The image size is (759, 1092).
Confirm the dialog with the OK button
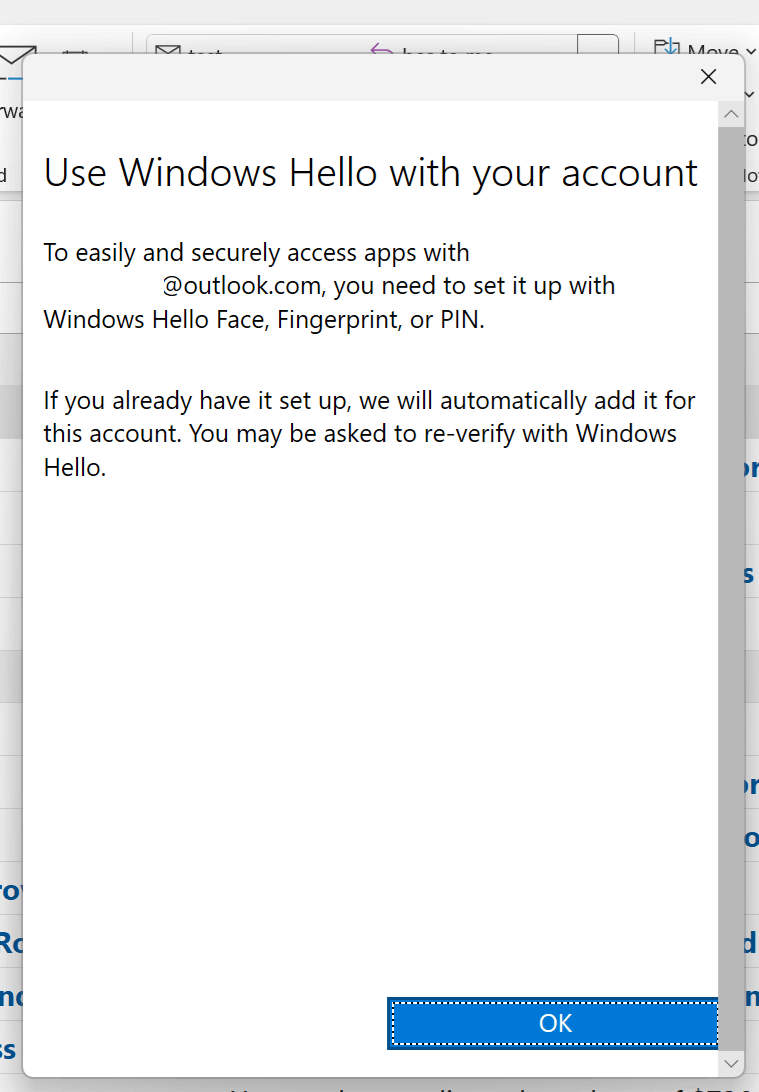(554, 1023)
